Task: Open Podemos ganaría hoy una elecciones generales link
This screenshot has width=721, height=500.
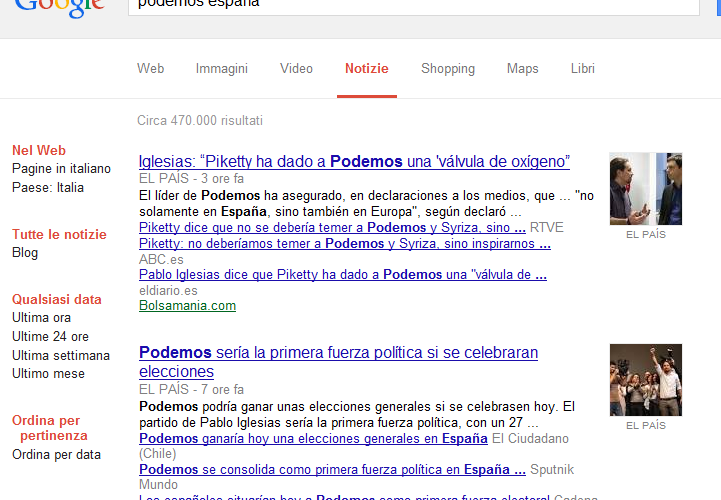Action: [313, 438]
